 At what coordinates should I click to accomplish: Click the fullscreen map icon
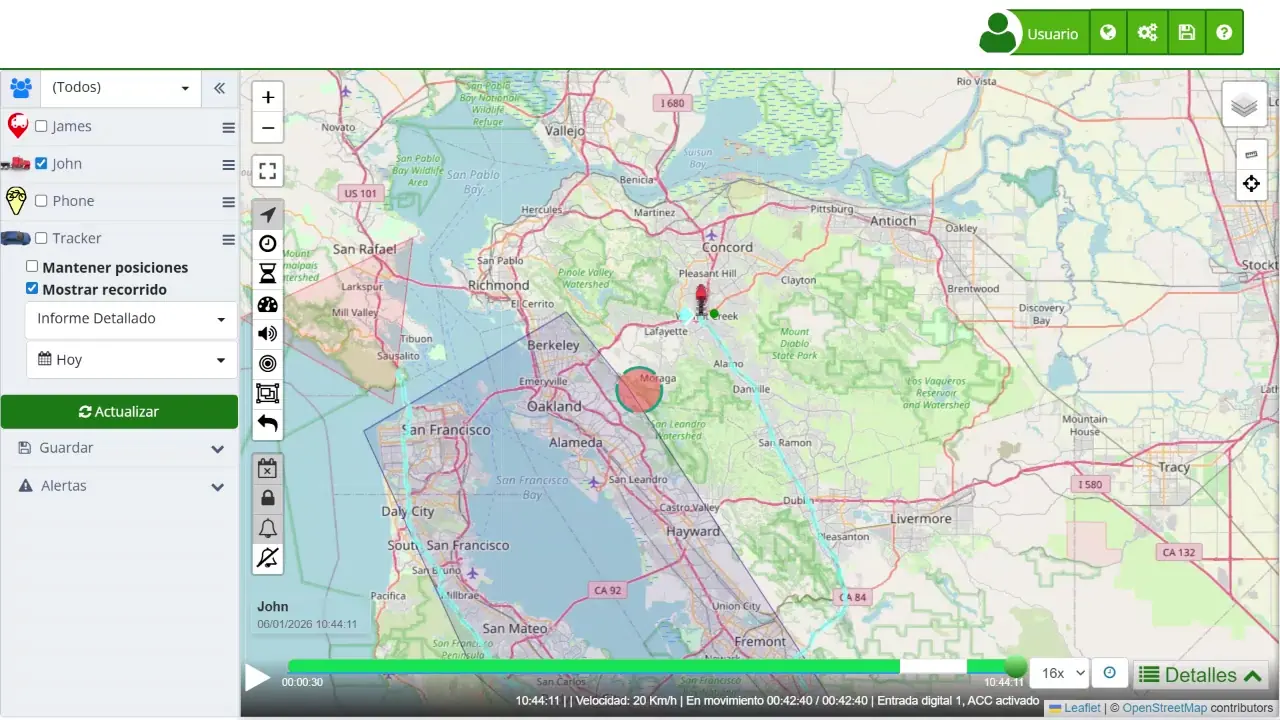click(267, 171)
